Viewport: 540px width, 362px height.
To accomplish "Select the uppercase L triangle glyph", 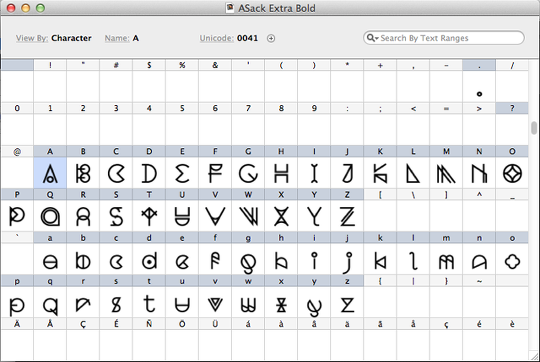I will click(413, 173).
